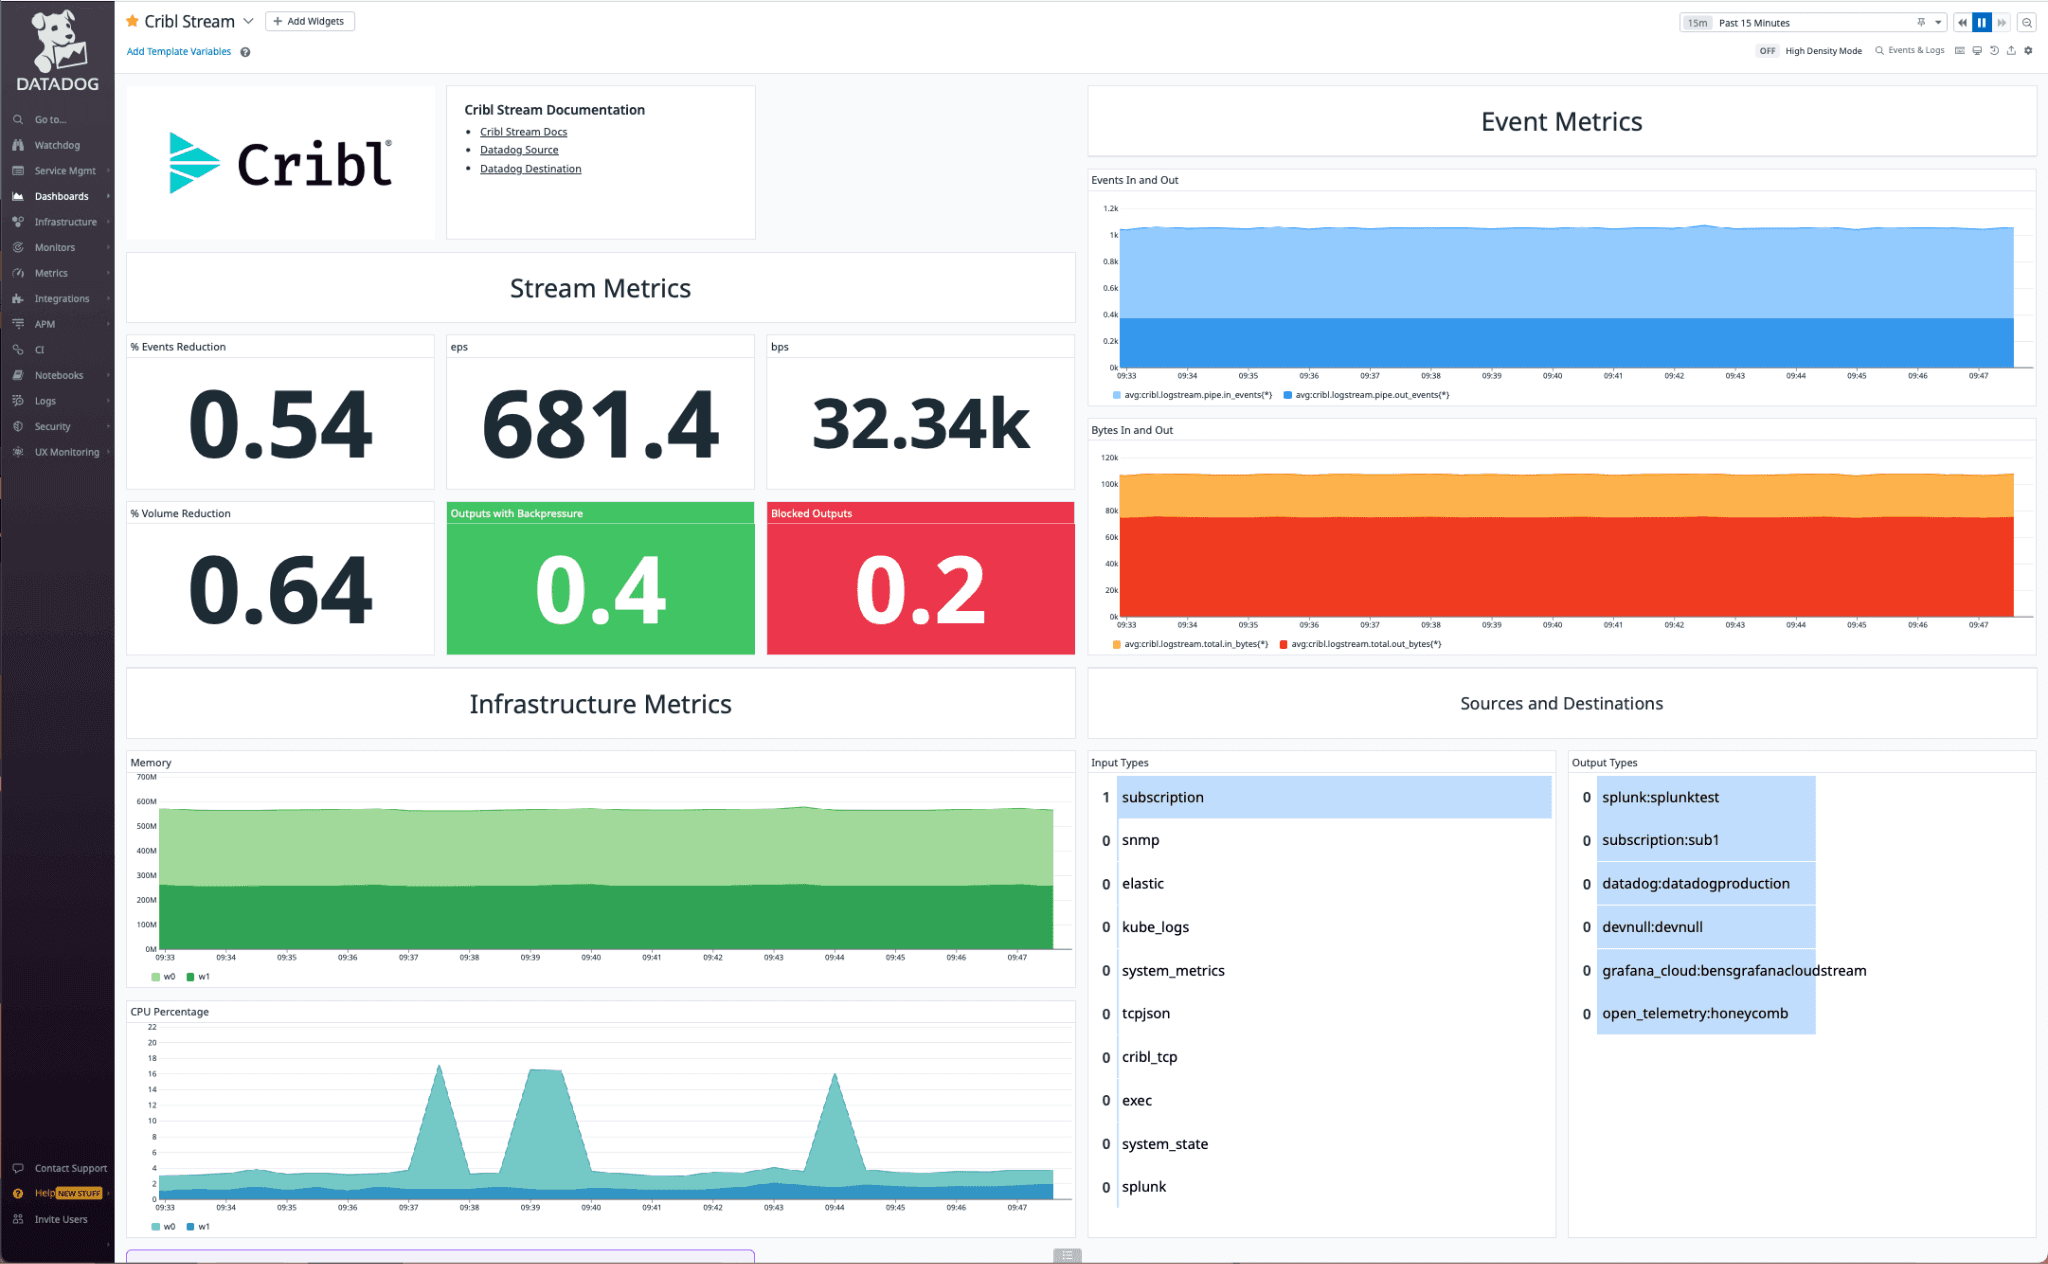This screenshot has height=1264, width=2048.
Task: Toggle High Density Mode OFF switch
Action: [x=1767, y=50]
